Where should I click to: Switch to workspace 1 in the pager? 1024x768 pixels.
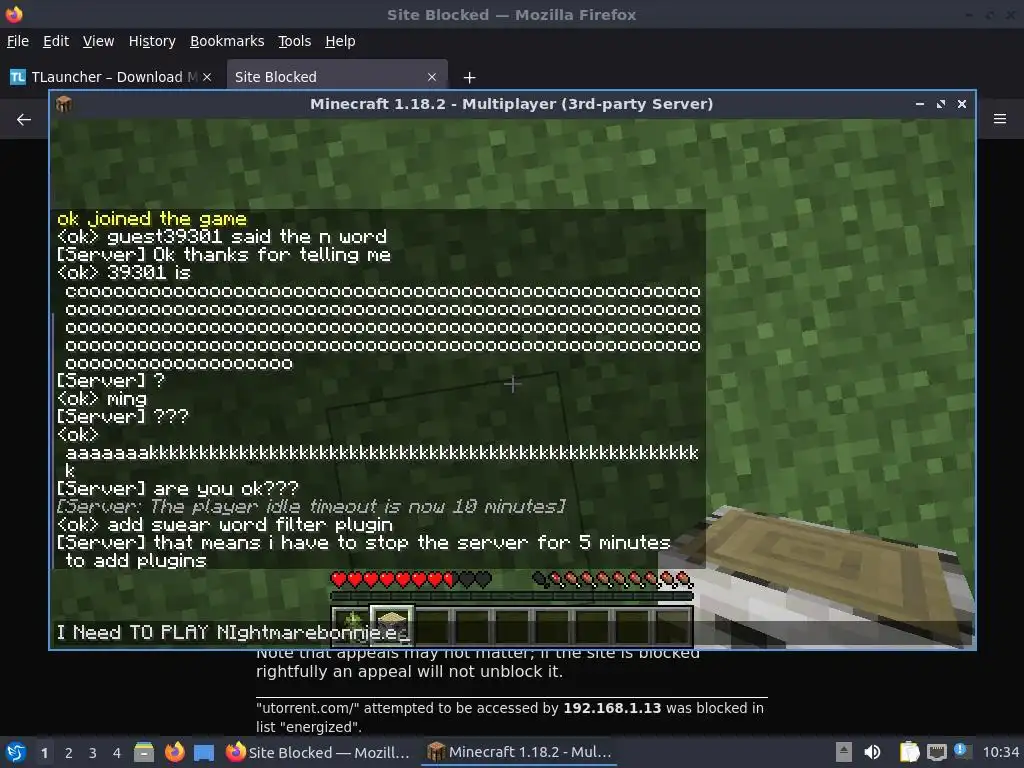44,753
